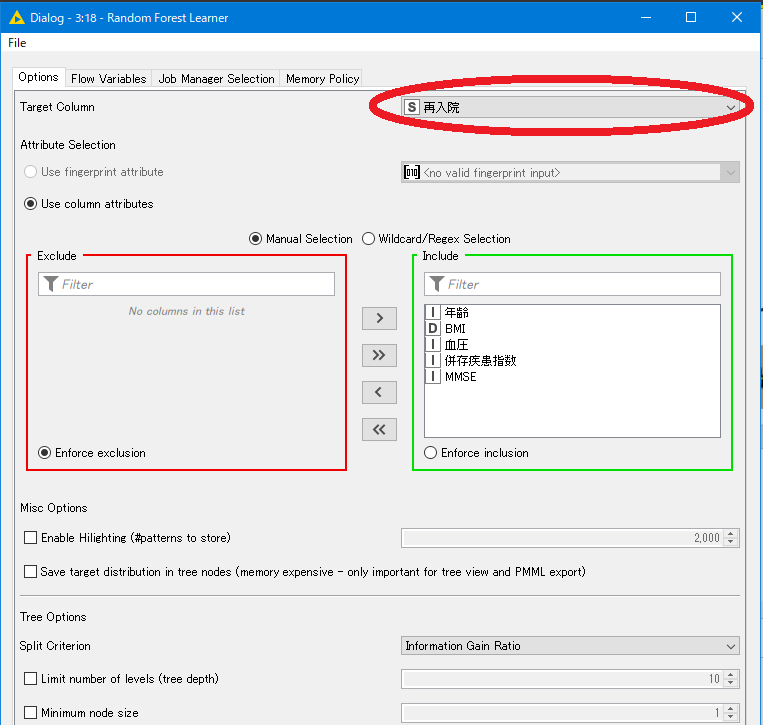Enable the Hilighting checkbox
This screenshot has height=725, width=763.
[x=31, y=538]
